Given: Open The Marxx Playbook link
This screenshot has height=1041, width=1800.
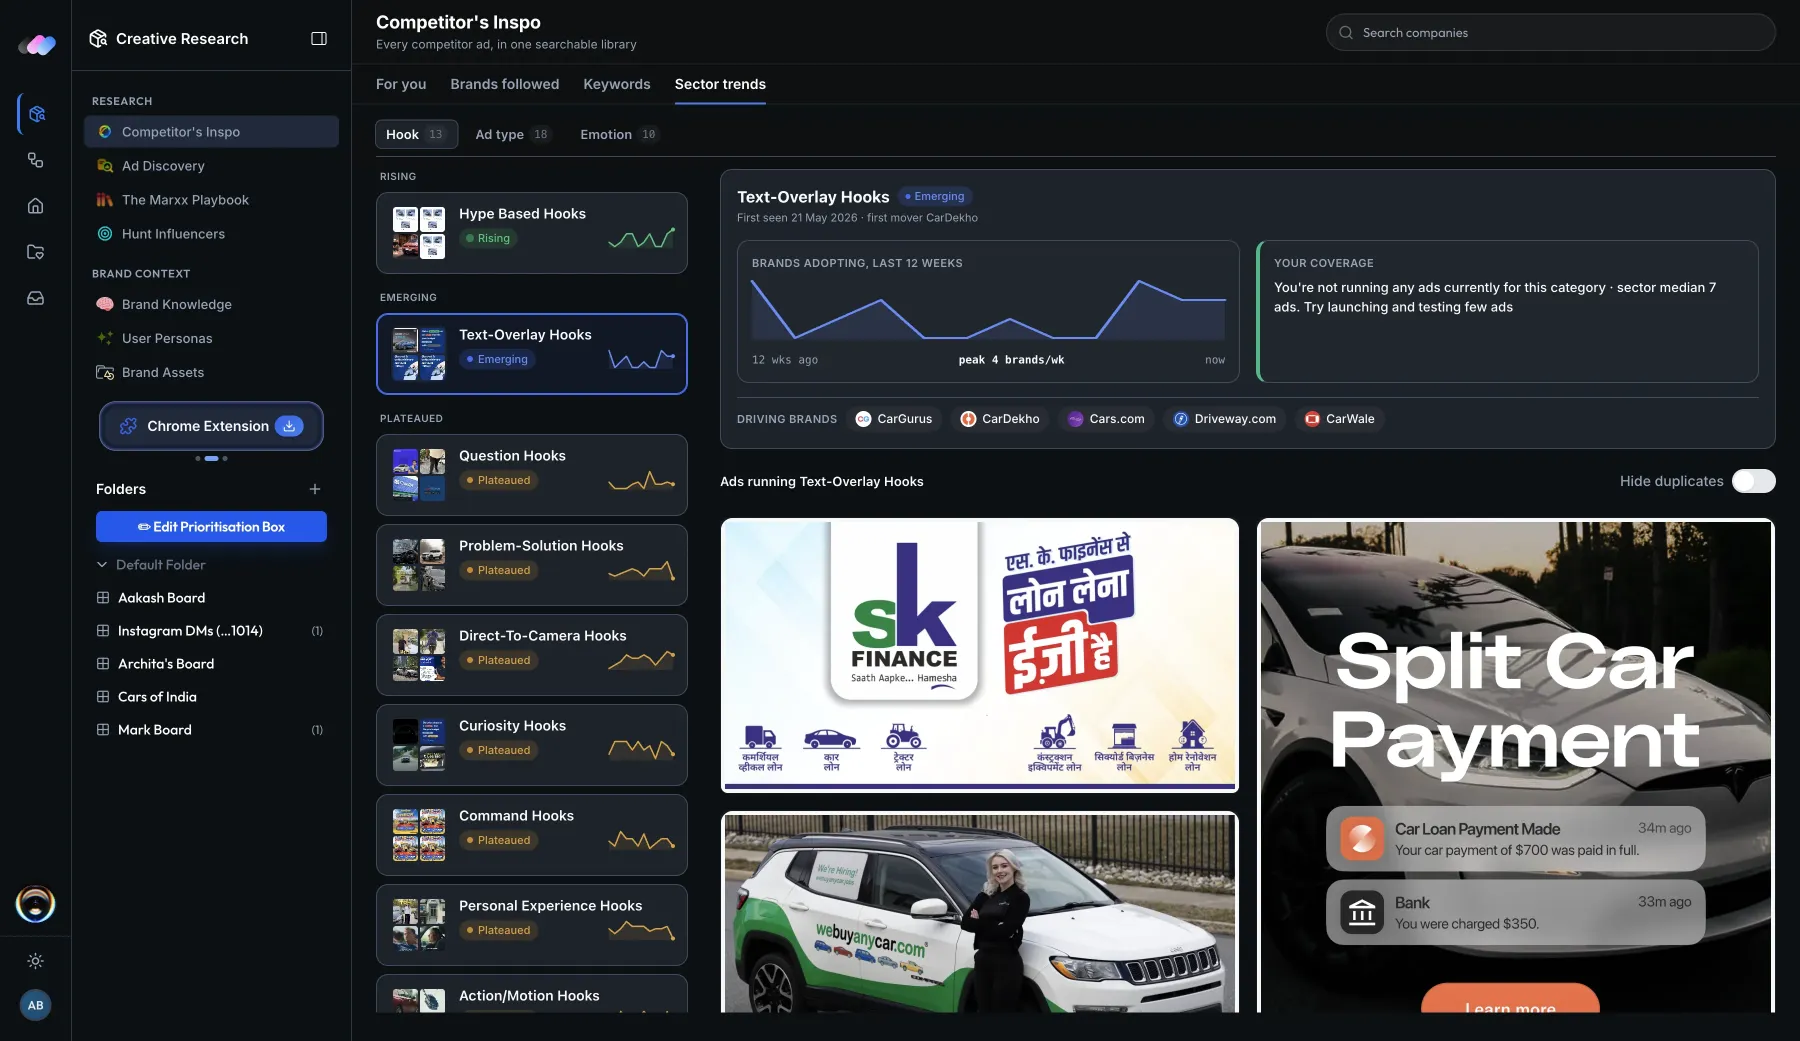Looking at the screenshot, I should coord(185,200).
